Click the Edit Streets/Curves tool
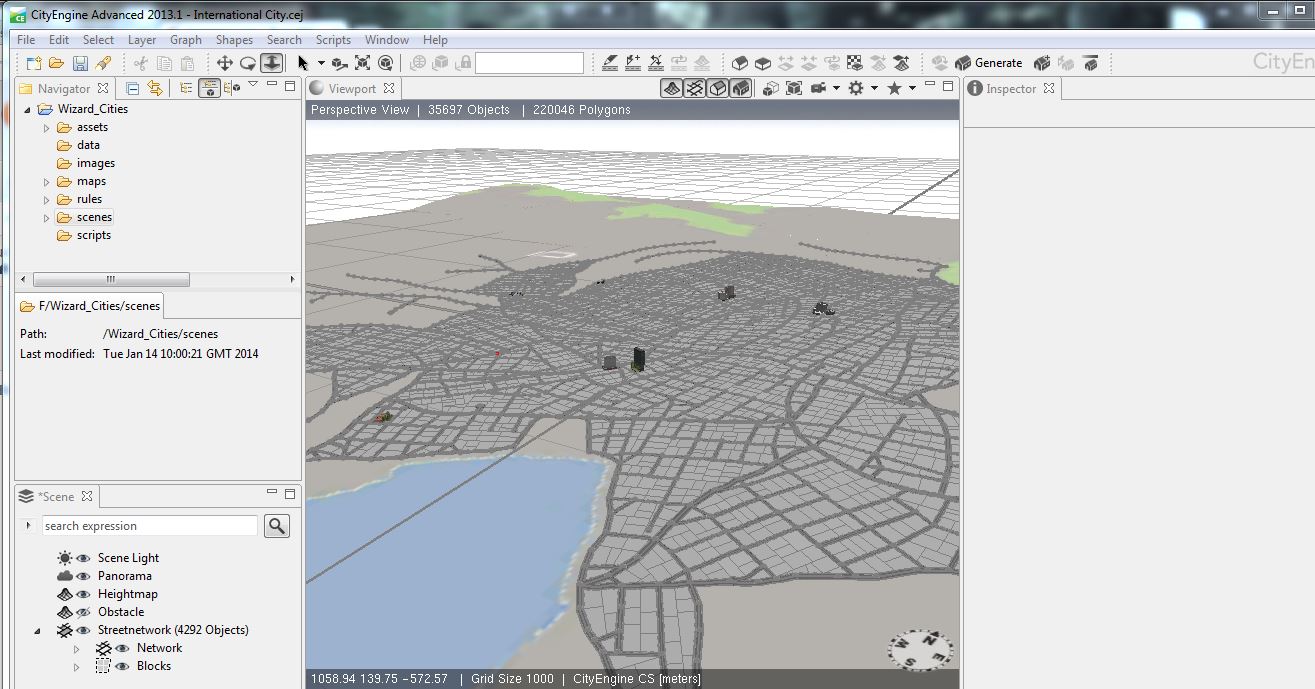Viewport: 1315px width, 689px height. [655, 63]
